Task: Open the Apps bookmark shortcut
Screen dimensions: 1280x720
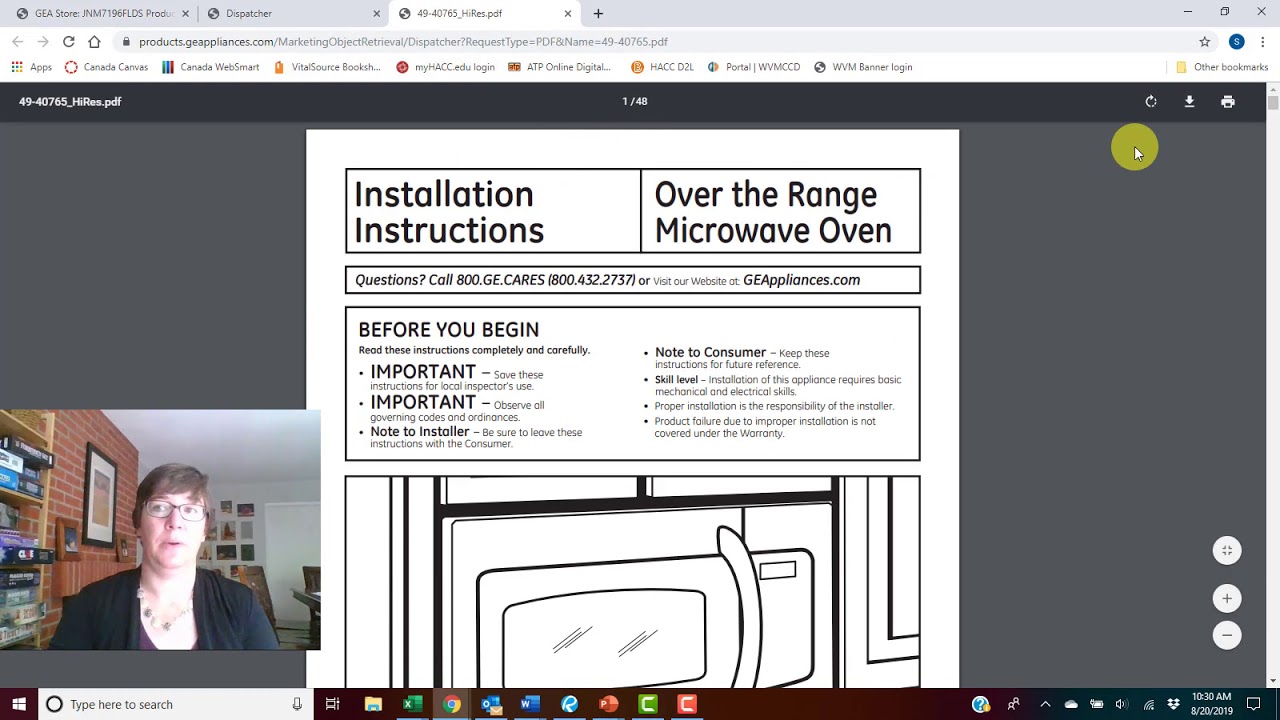Action: 31,67
